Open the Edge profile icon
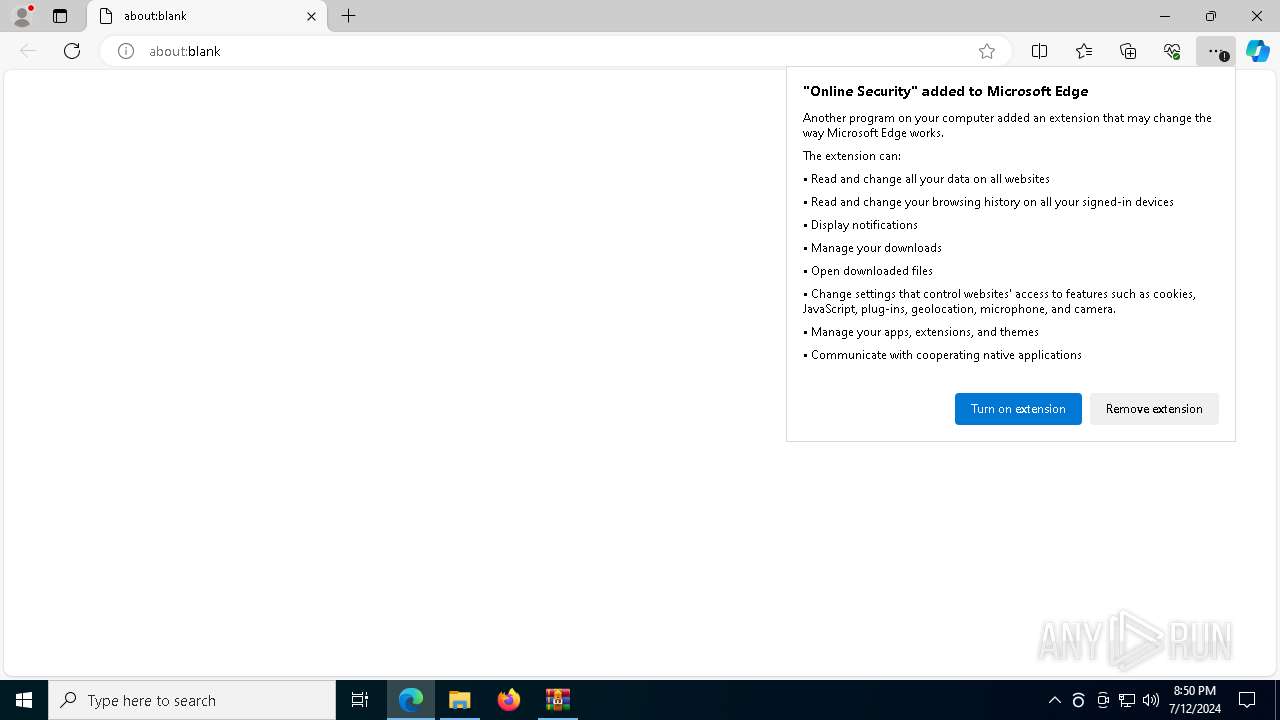 [x=22, y=16]
